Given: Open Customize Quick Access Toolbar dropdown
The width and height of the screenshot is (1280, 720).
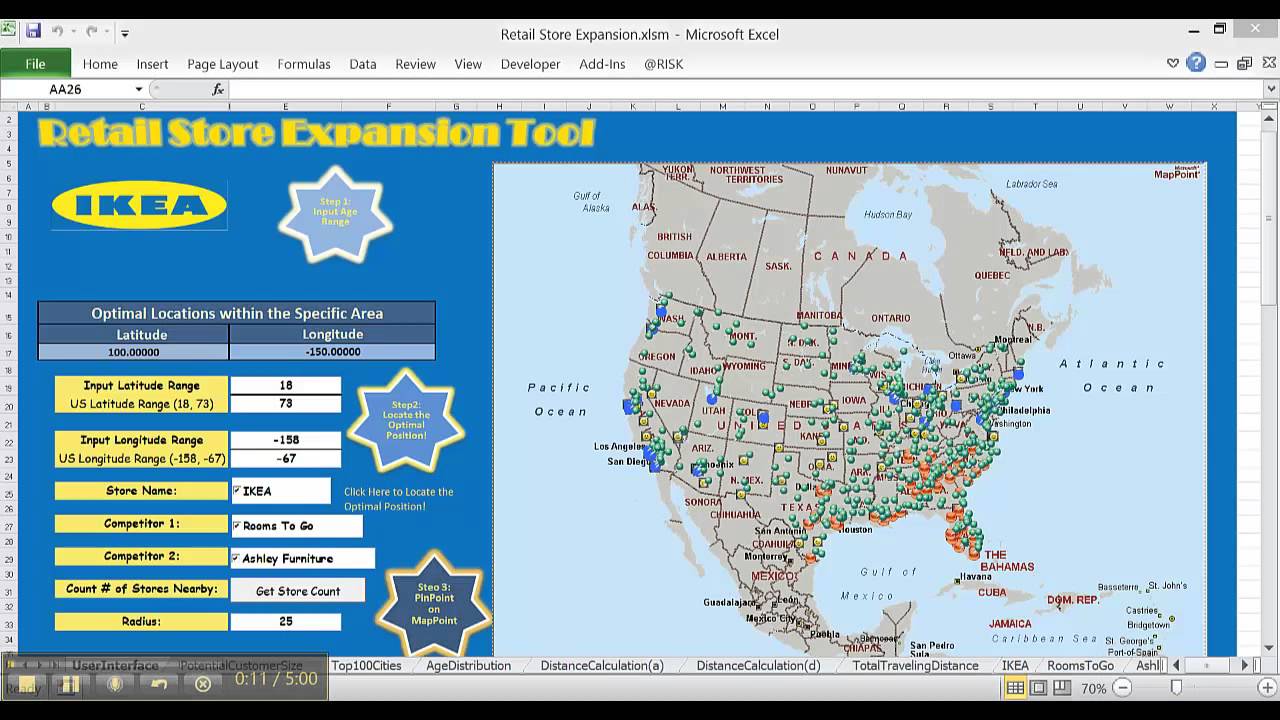Looking at the screenshot, I should click(x=125, y=33).
